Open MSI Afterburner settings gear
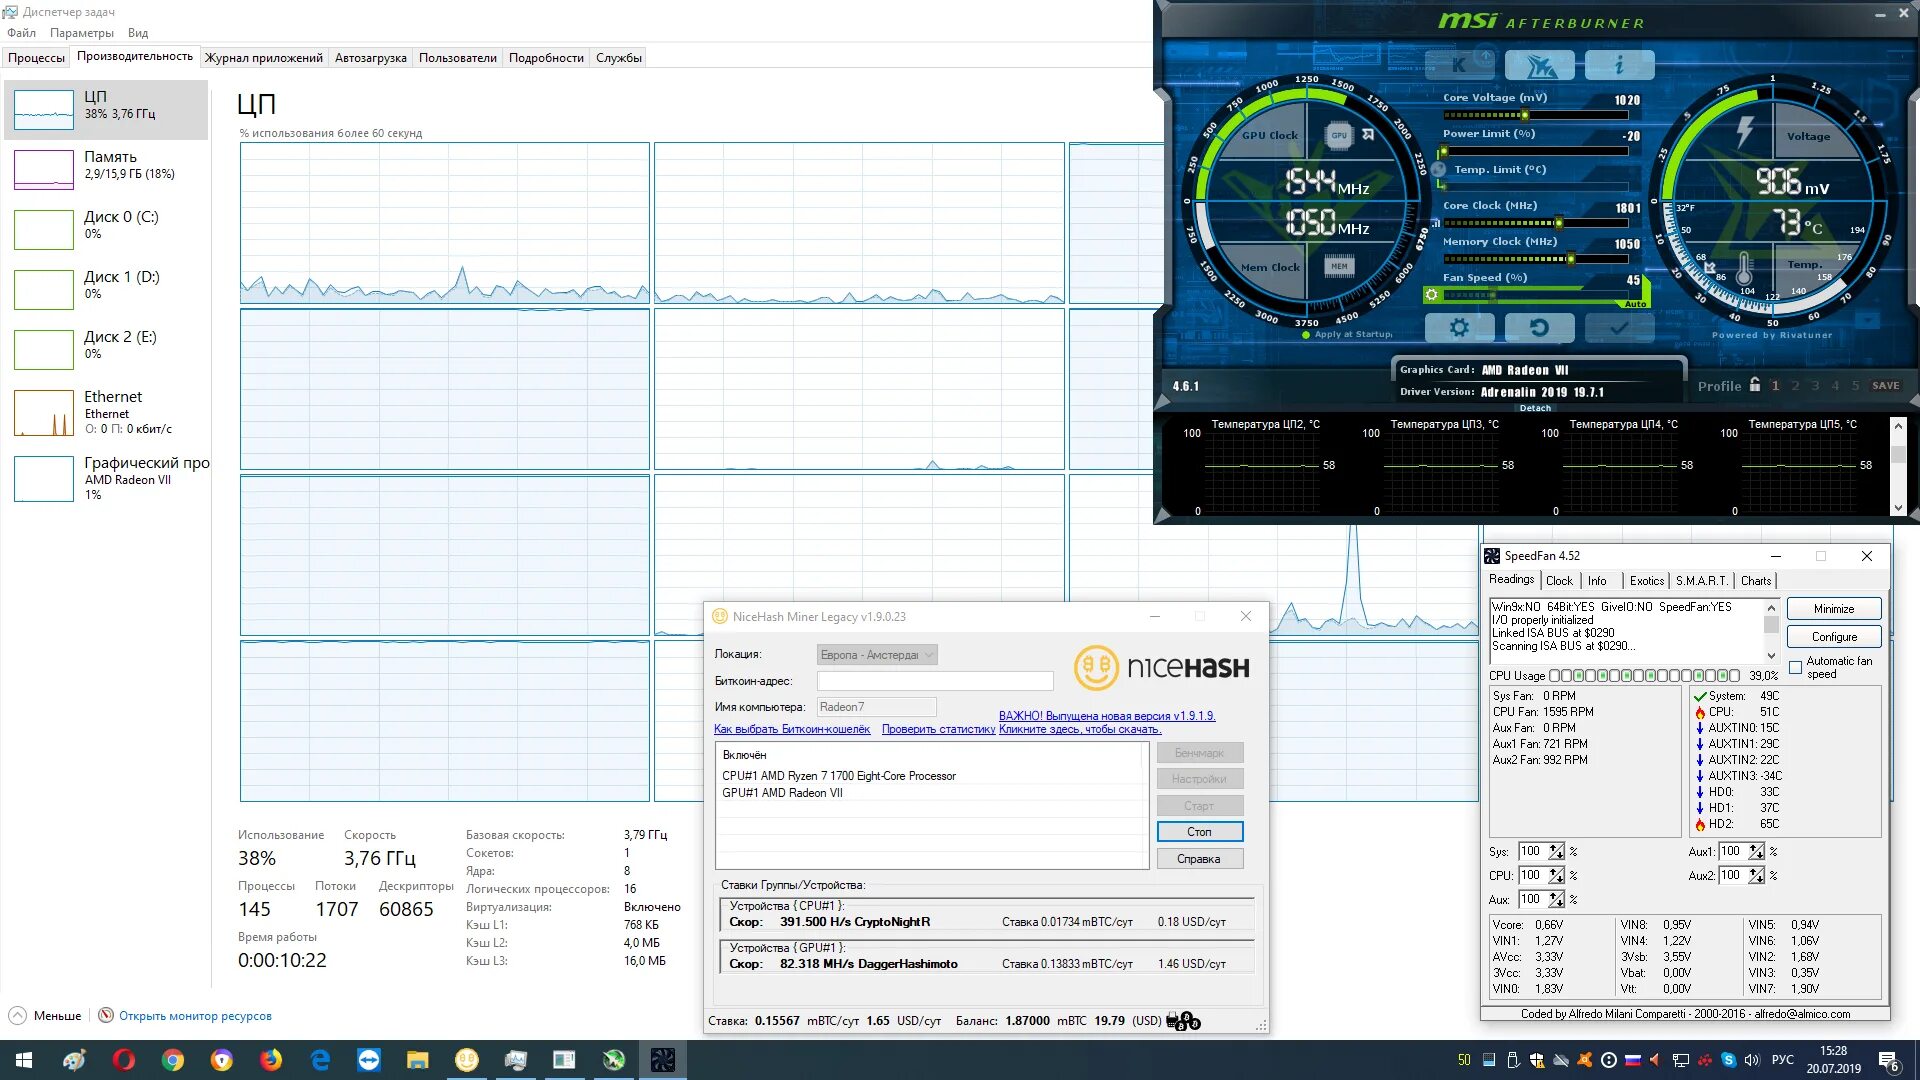The image size is (1920, 1080). [x=1459, y=327]
